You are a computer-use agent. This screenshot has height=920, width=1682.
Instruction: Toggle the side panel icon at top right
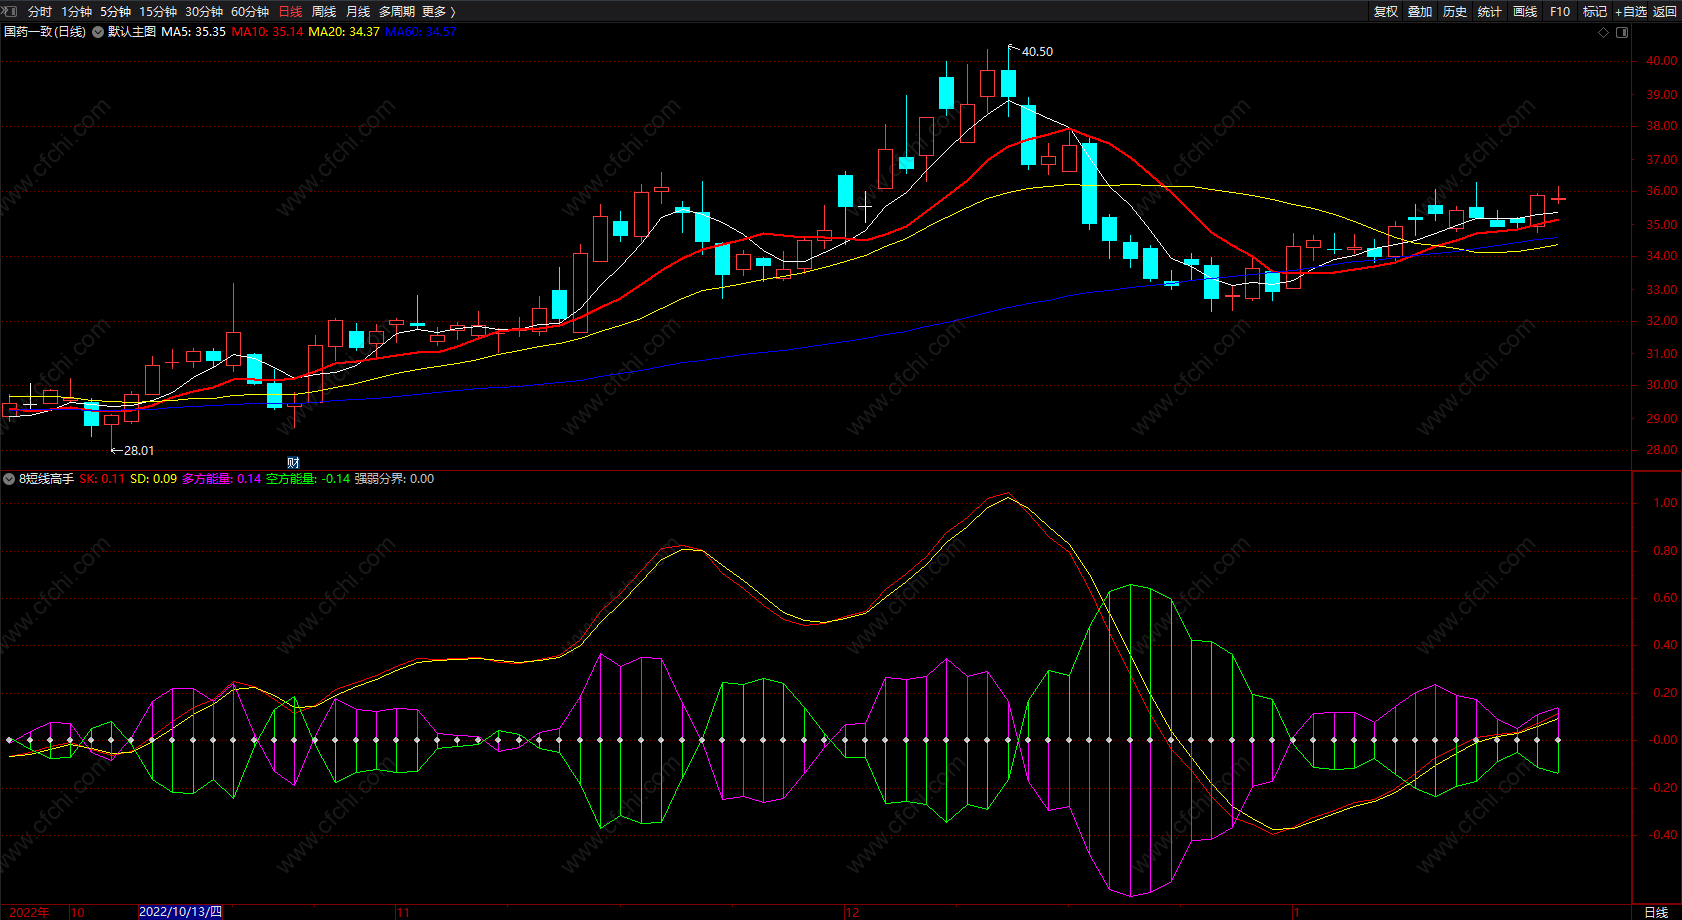(x=1622, y=32)
